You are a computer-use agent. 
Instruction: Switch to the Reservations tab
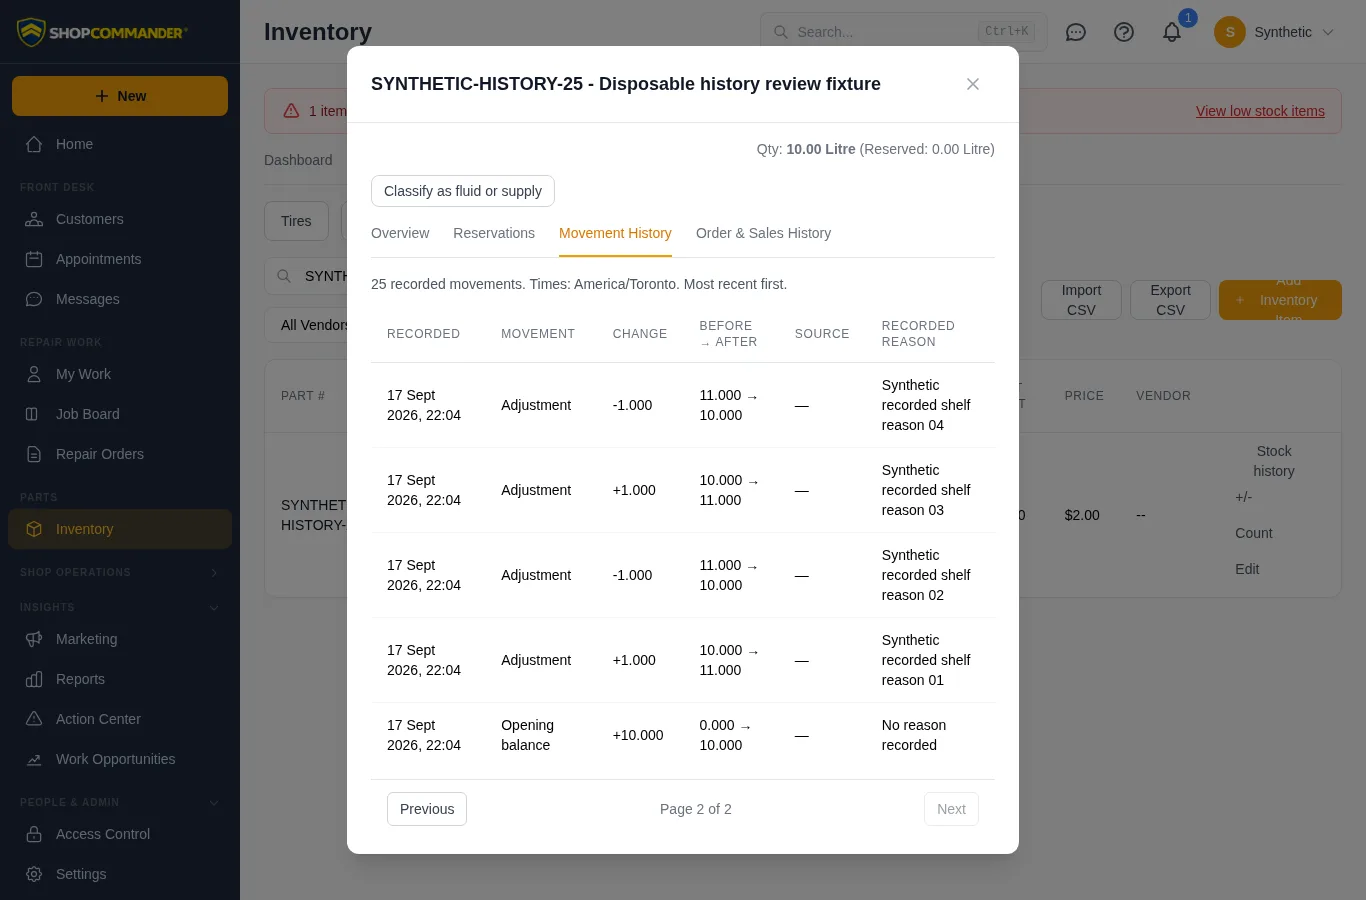click(494, 233)
